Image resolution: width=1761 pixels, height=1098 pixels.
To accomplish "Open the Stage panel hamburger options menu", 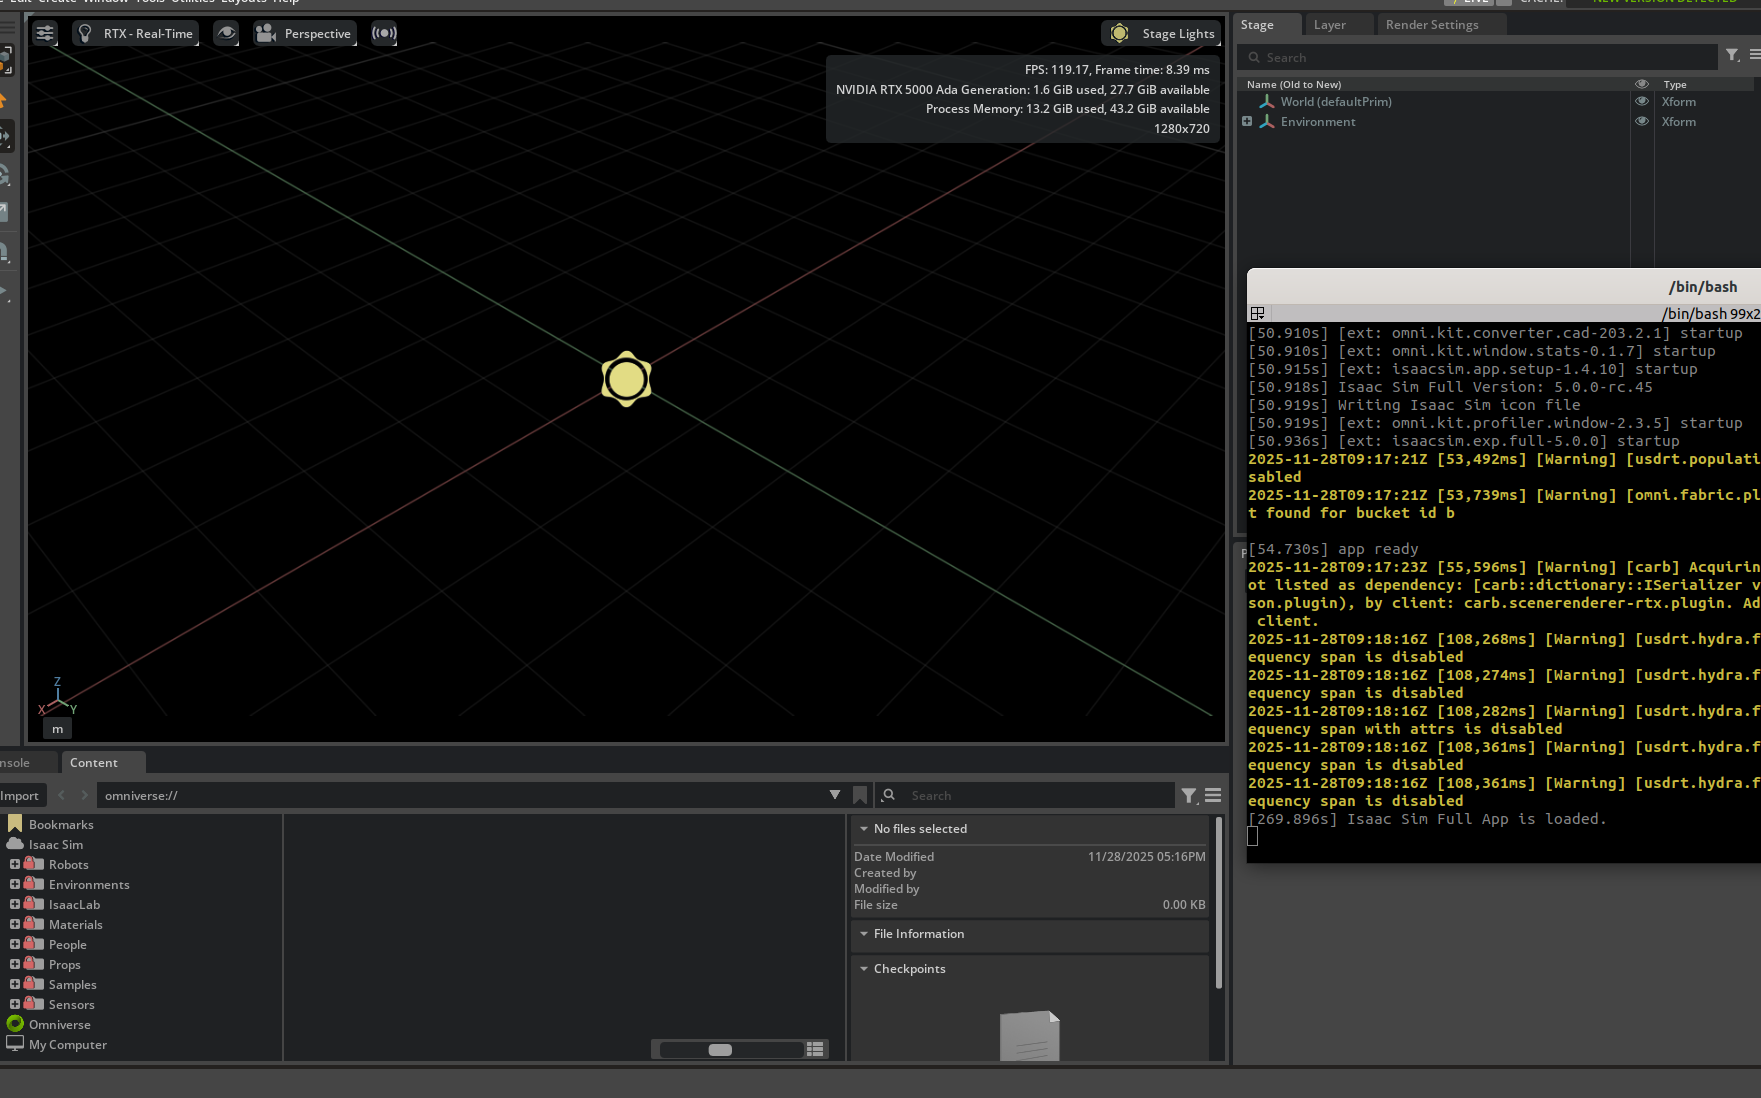I will point(1755,56).
